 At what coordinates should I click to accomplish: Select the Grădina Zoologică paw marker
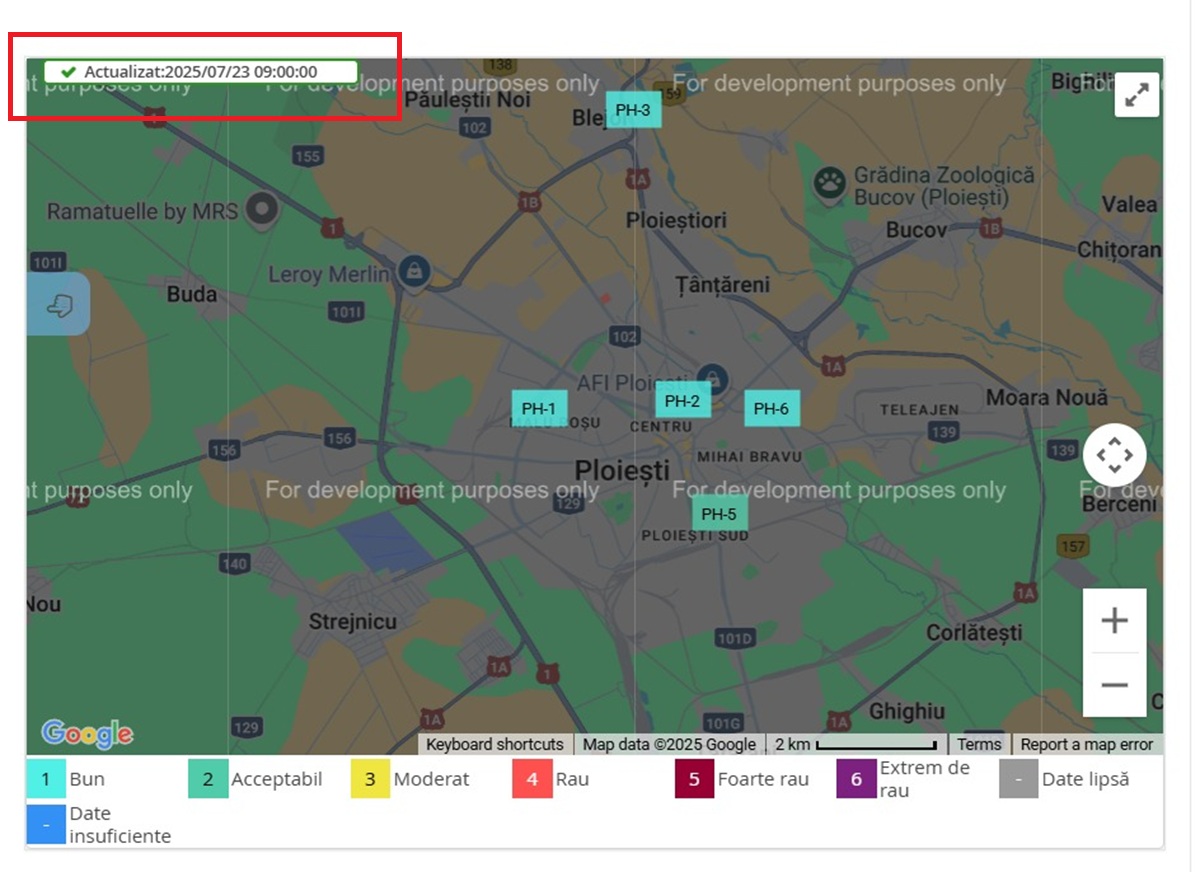click(828, 182)
